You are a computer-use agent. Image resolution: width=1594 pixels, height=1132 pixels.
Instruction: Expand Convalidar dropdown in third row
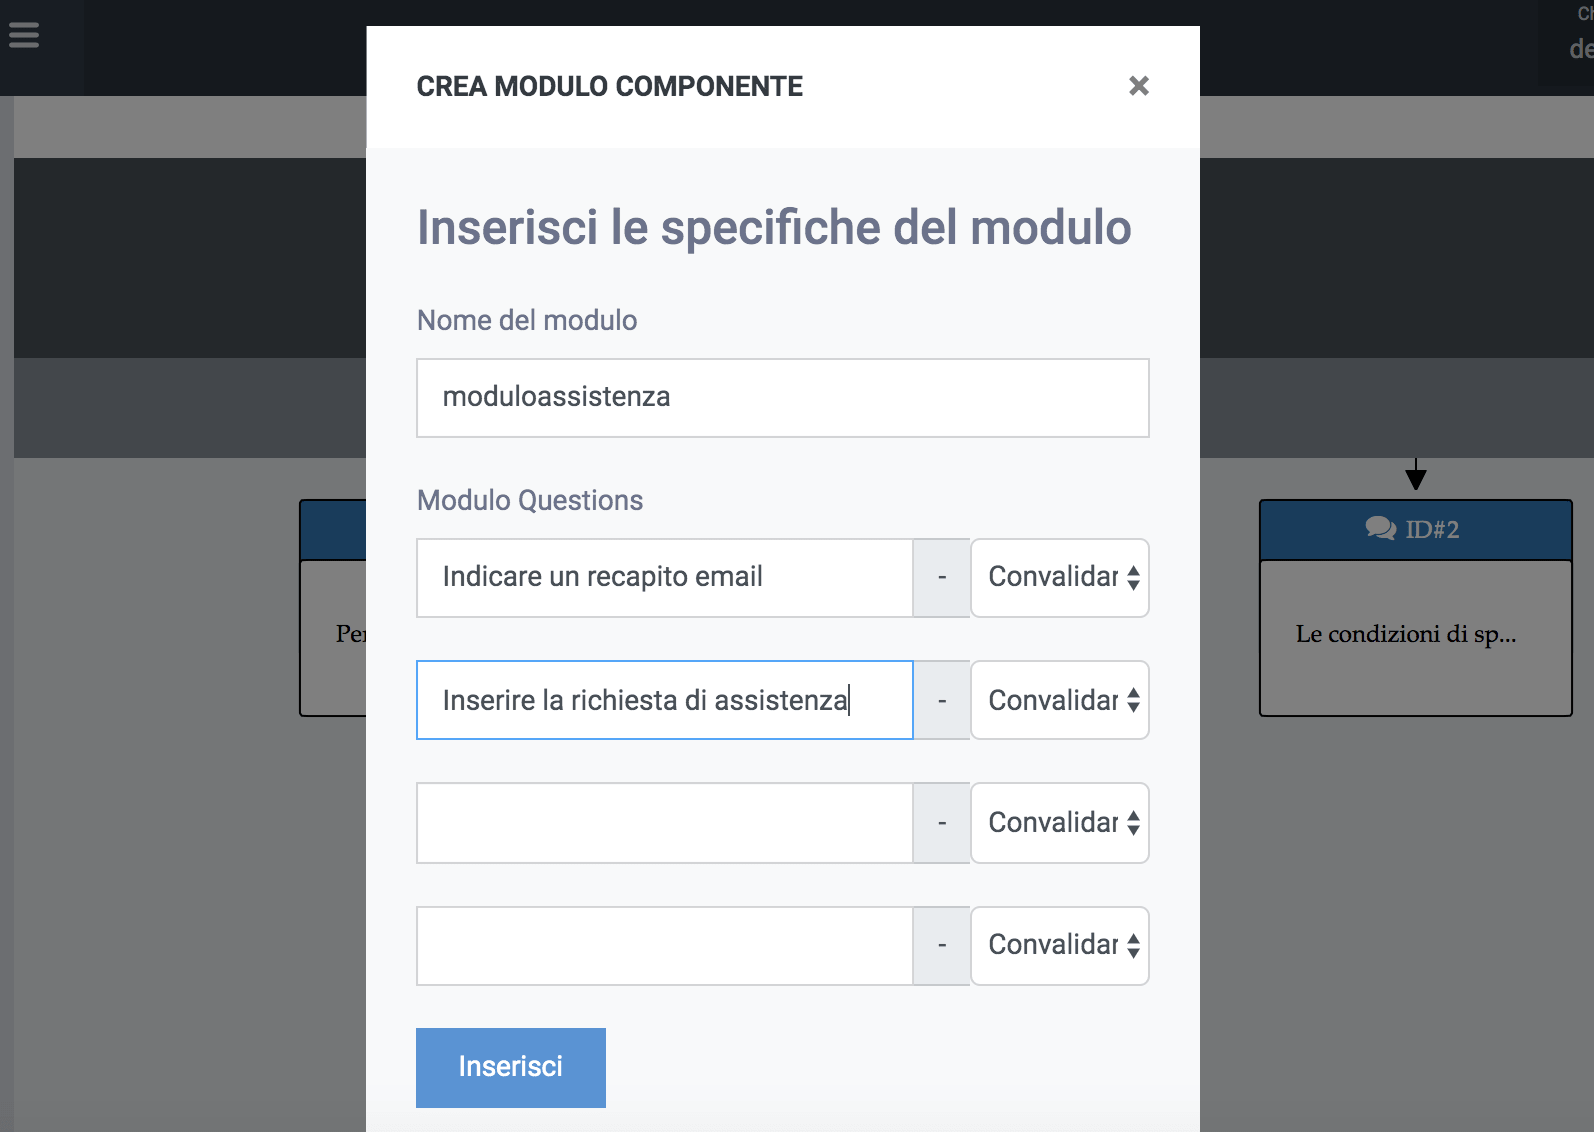pos(1060,823)
